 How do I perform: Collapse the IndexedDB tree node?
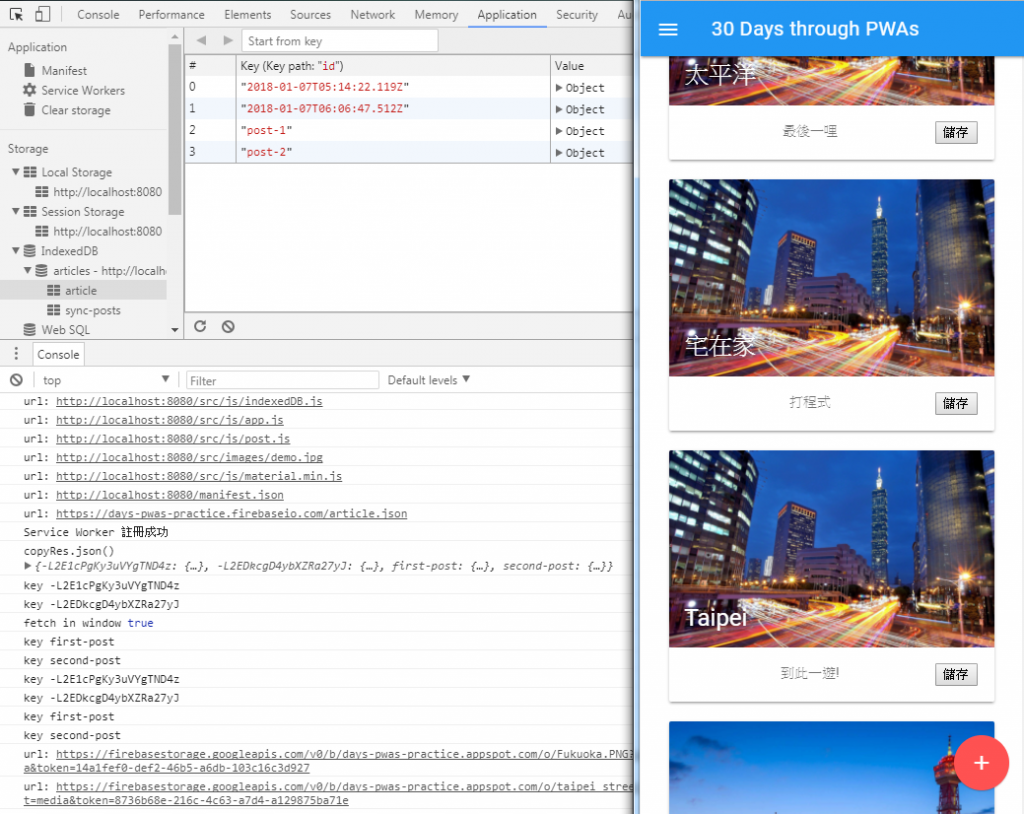16,250
